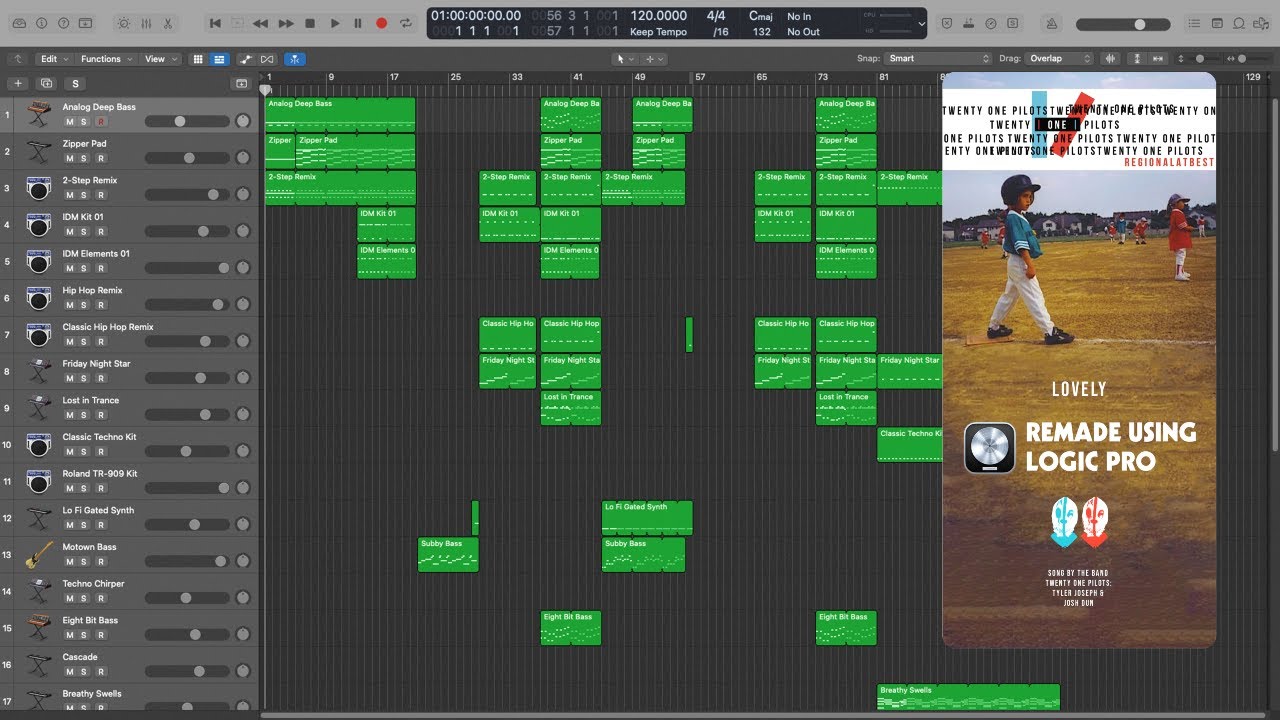The image size is (1280, 720).
Task: Open the Mixer faders icon
Action: pos(146,23)
